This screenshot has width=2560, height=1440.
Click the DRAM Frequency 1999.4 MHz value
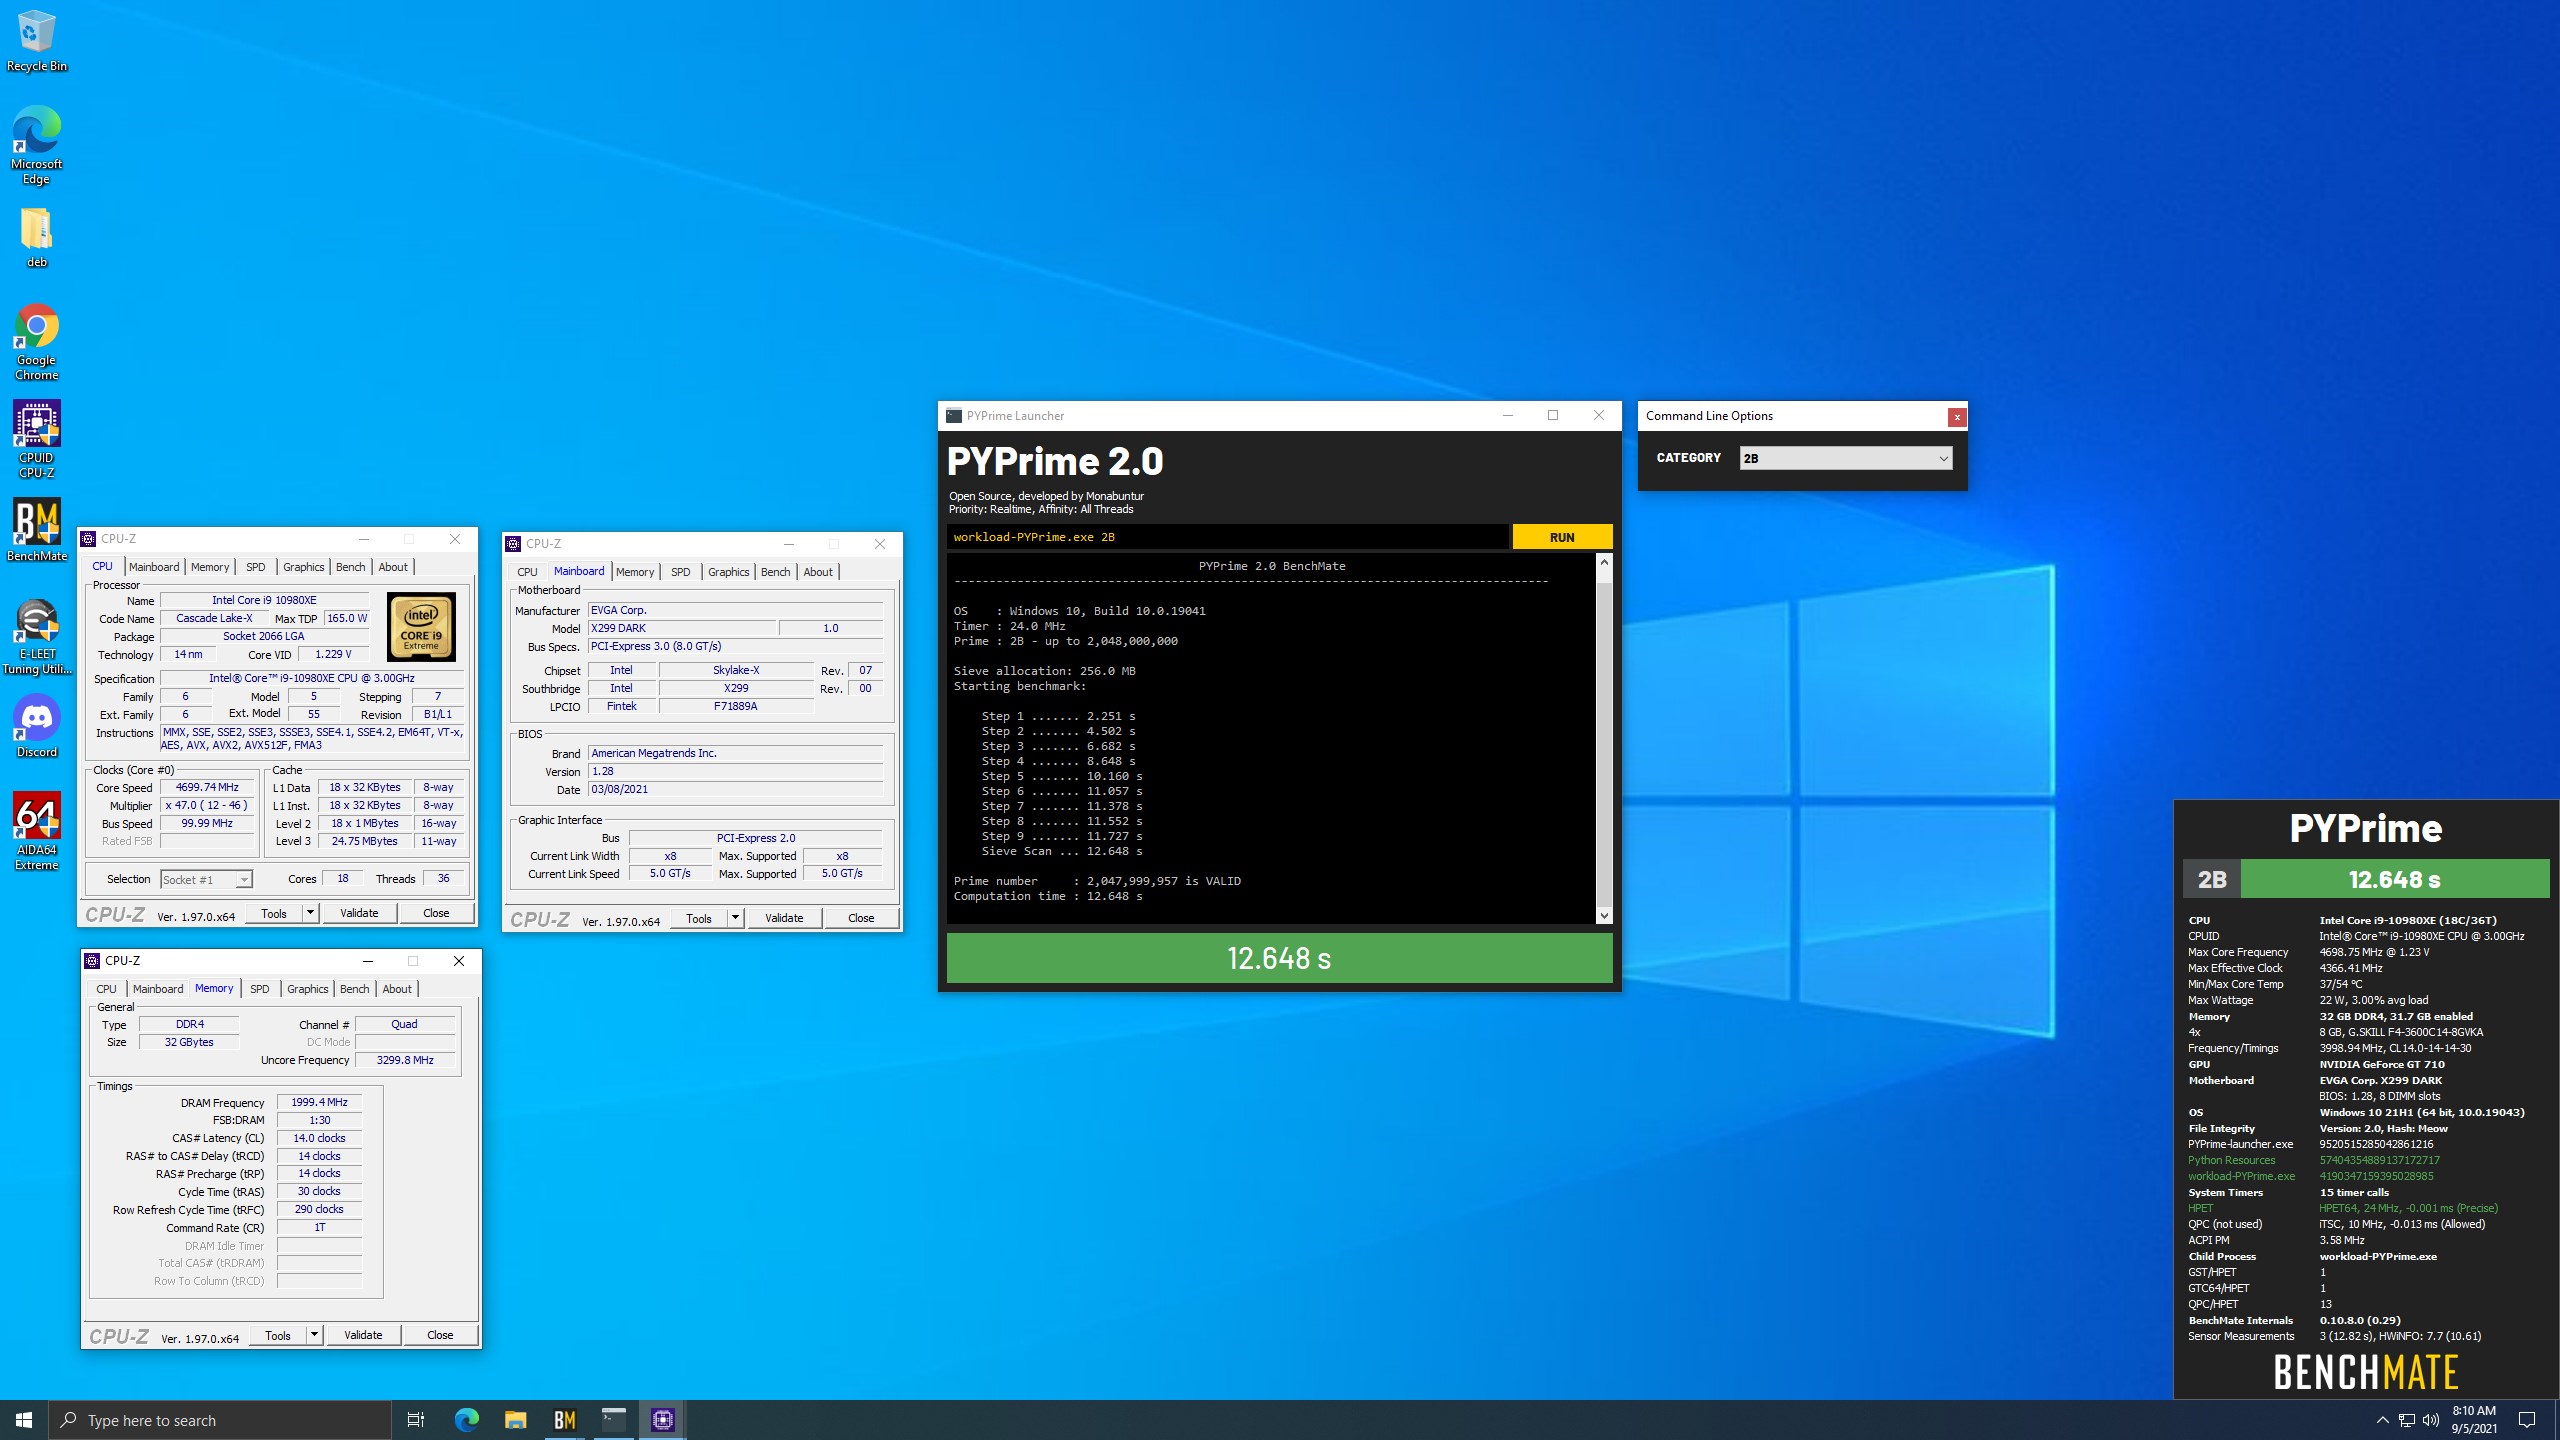tap(319, 1102)
